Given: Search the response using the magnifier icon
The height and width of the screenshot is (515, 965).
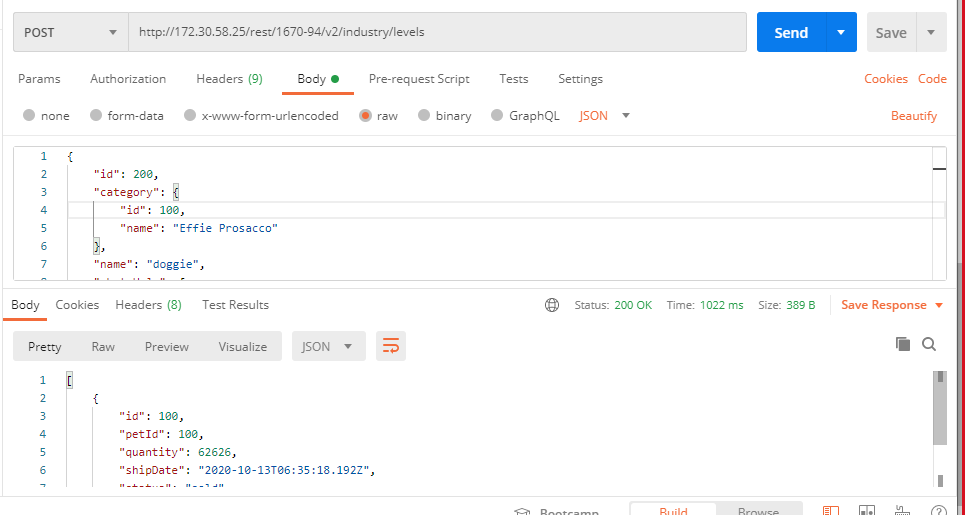Looking at the screenshot, I should [x=929, y=344].
